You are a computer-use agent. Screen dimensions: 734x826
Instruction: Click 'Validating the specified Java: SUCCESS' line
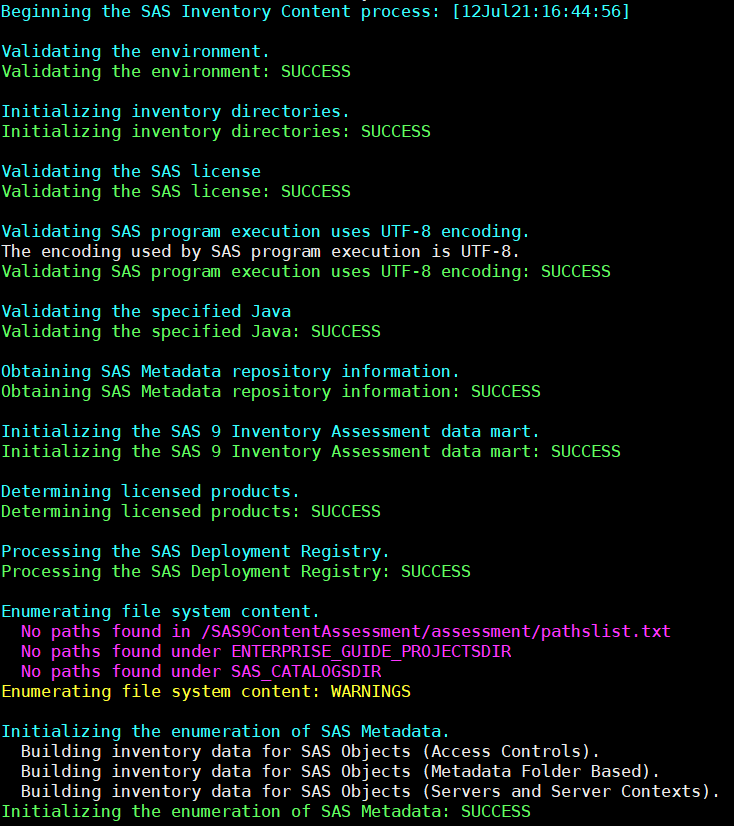coord(191,332)
